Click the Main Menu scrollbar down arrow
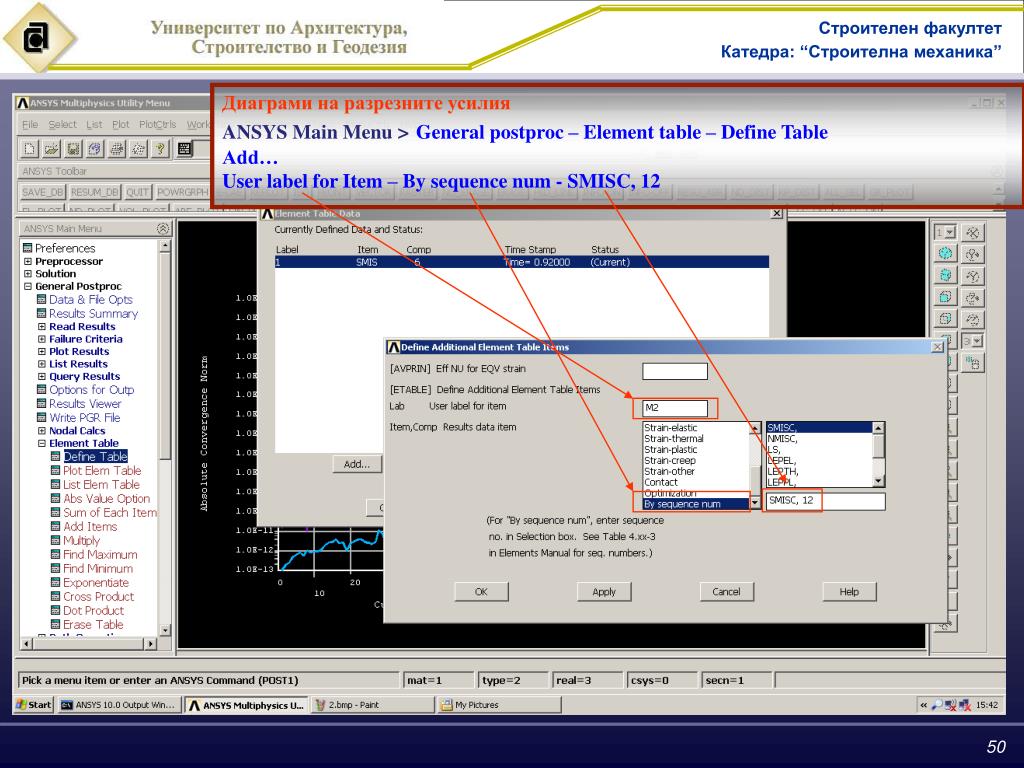Viewport: 1024px width, 768px height. (x=165, y=630)
